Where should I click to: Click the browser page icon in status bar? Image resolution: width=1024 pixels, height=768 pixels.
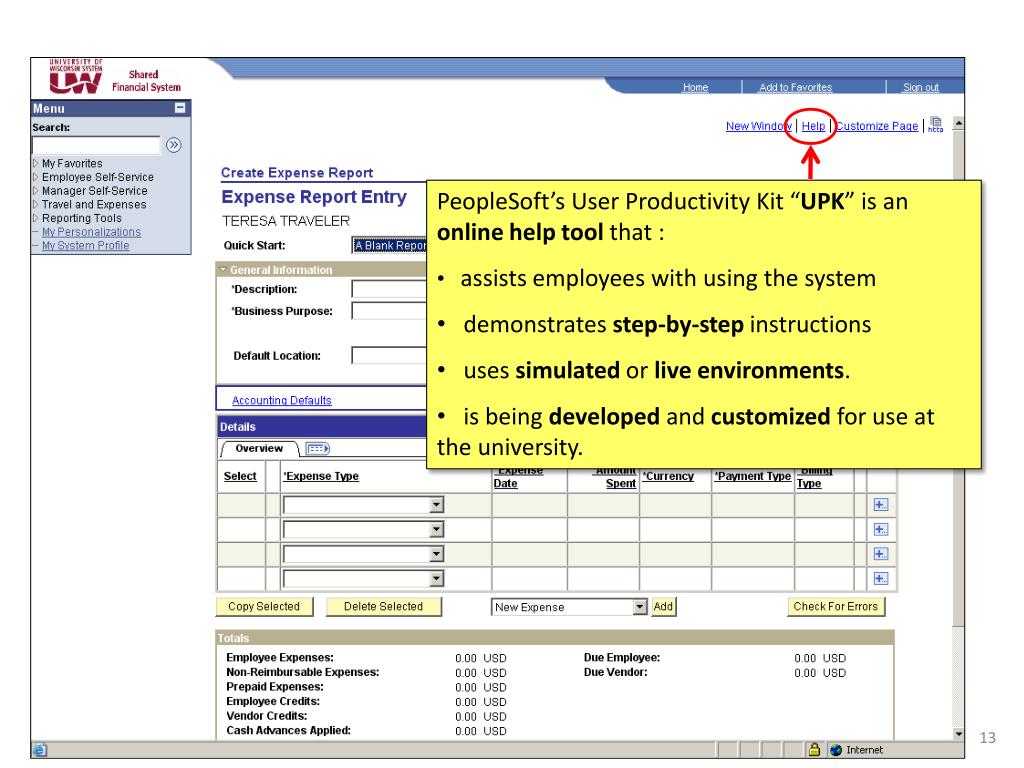click(39, 750)
